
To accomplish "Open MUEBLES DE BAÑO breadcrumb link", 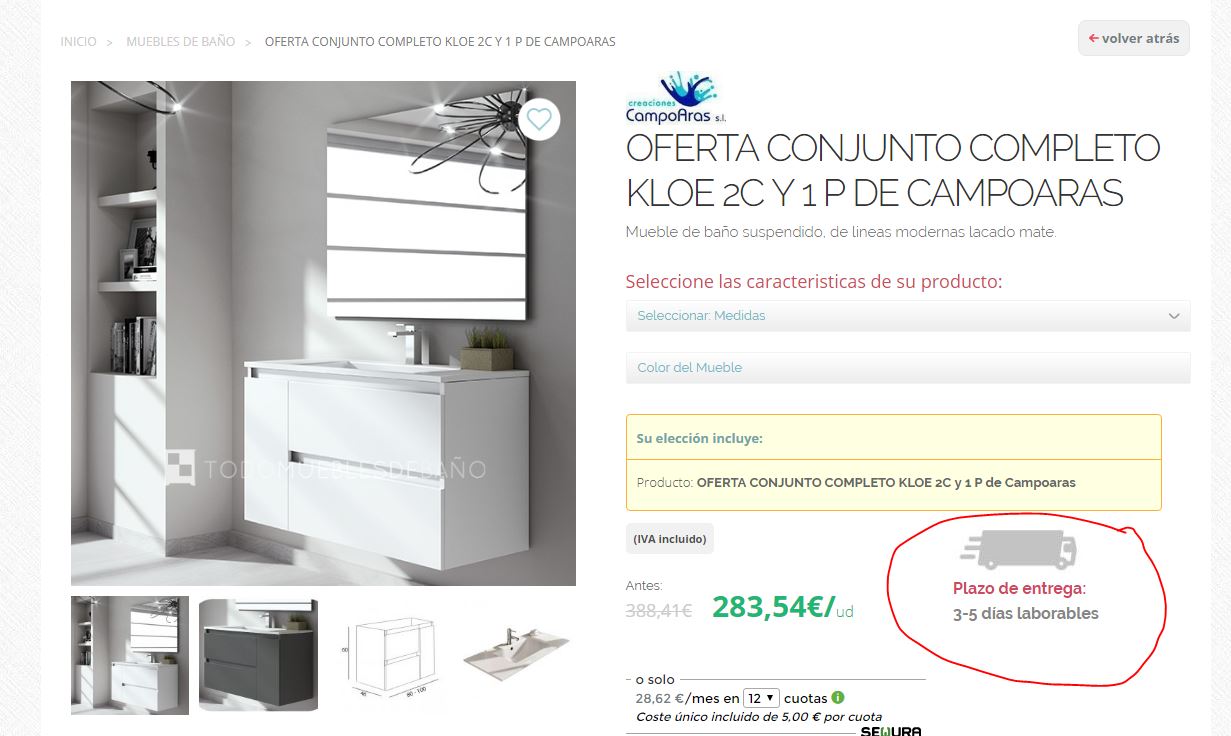I will (x=181, y=41).
